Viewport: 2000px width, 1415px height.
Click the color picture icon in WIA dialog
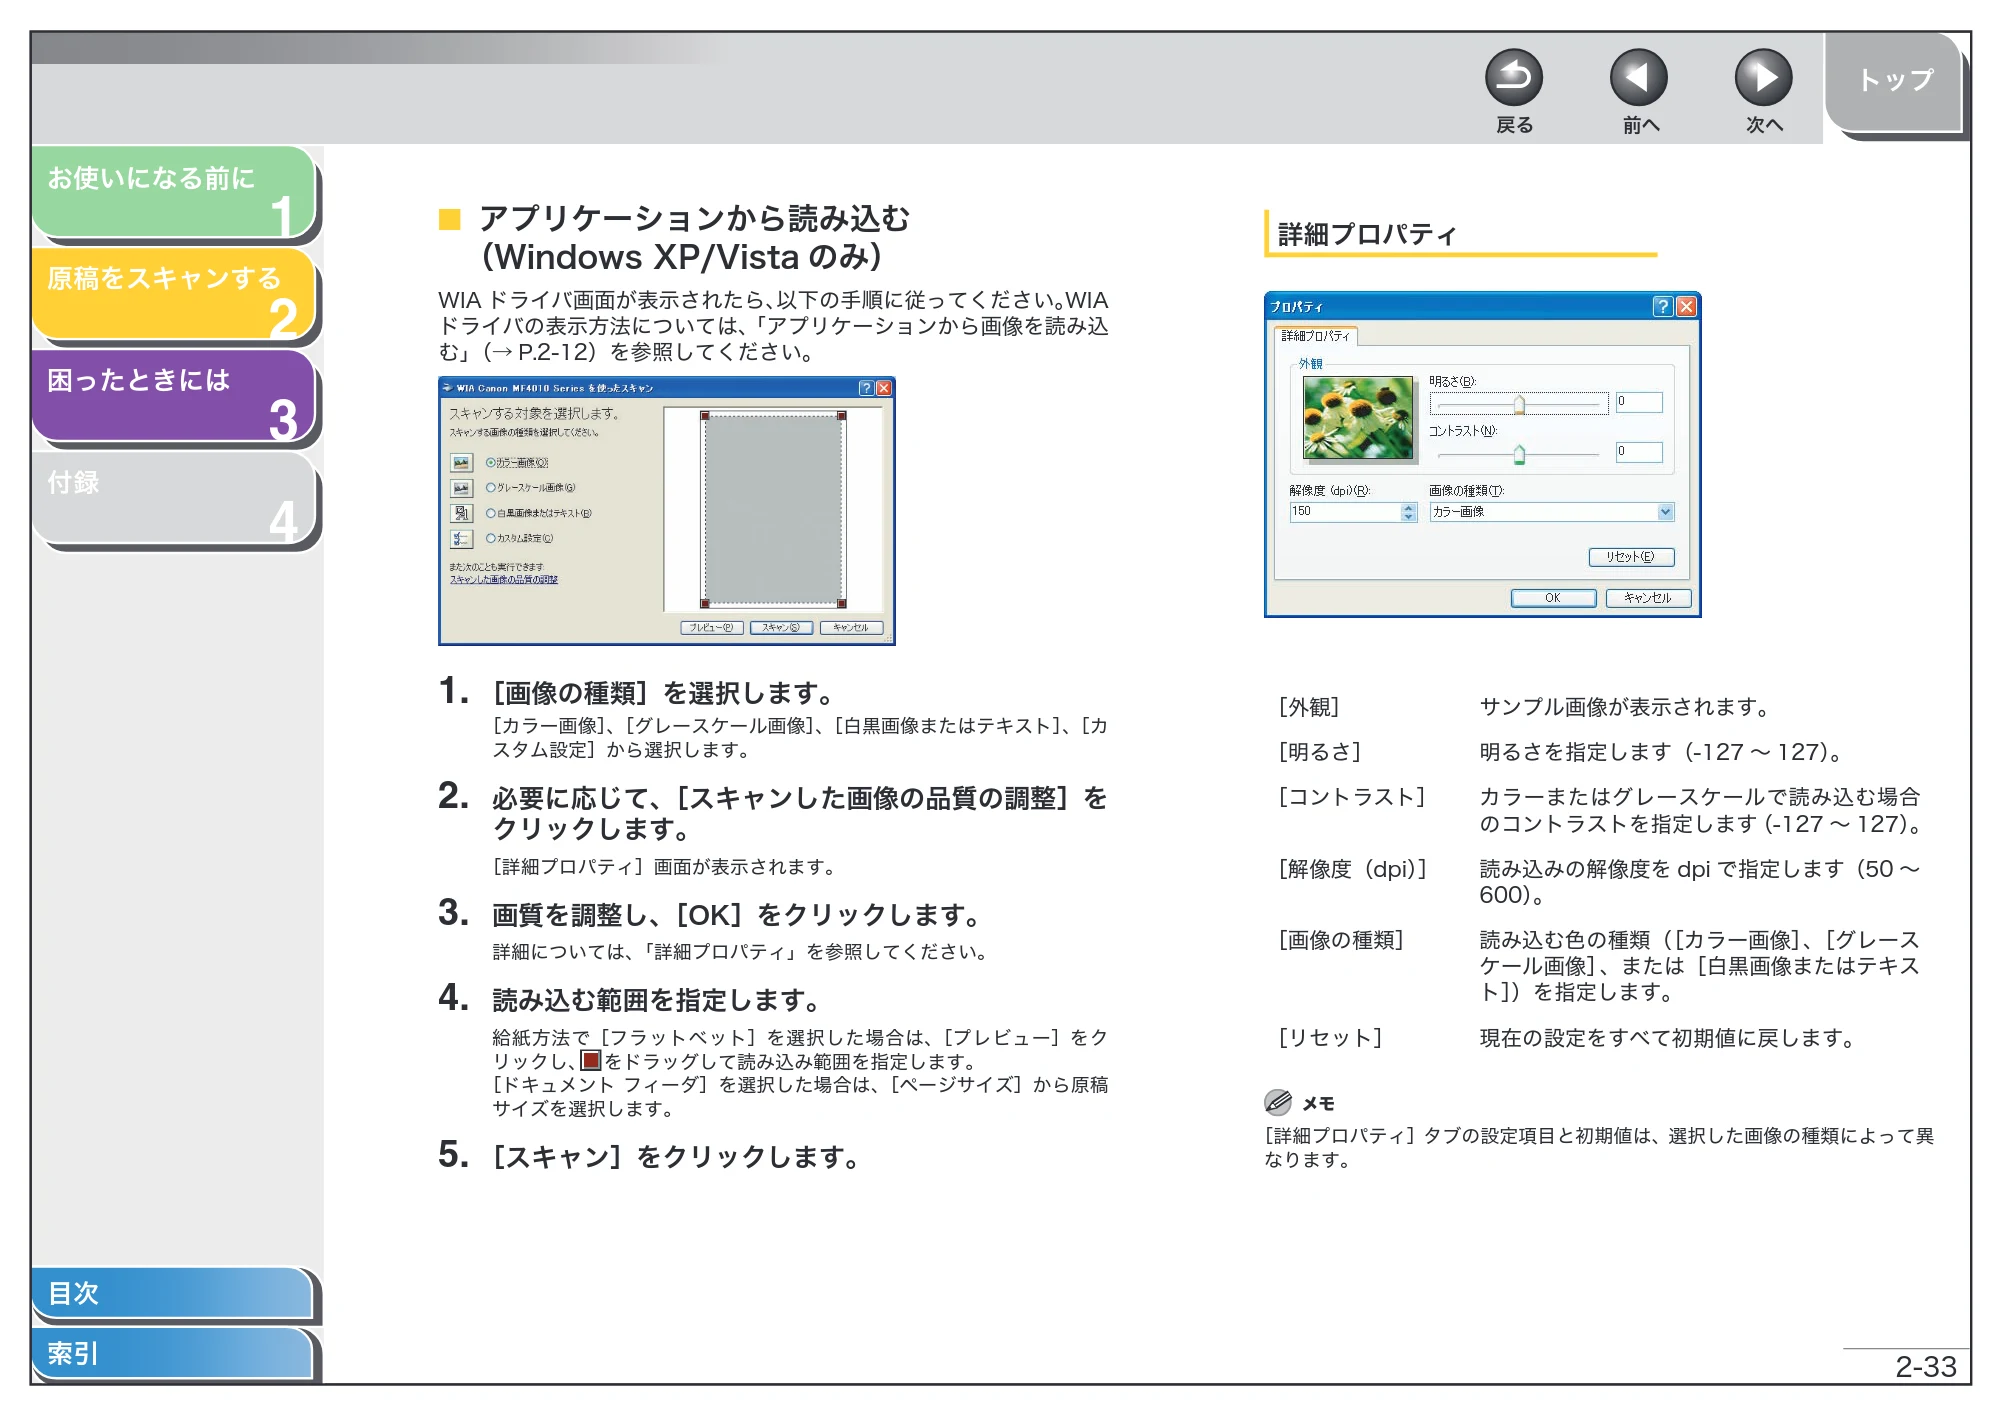point(461,463)
